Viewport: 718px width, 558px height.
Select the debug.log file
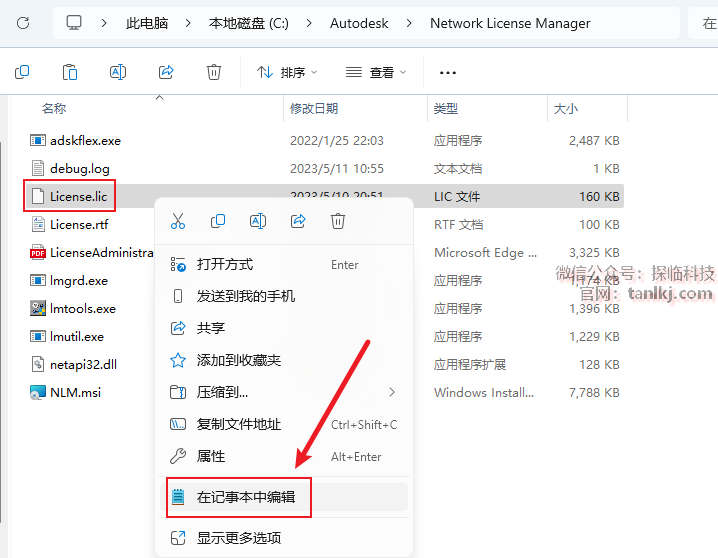(80, 168)
